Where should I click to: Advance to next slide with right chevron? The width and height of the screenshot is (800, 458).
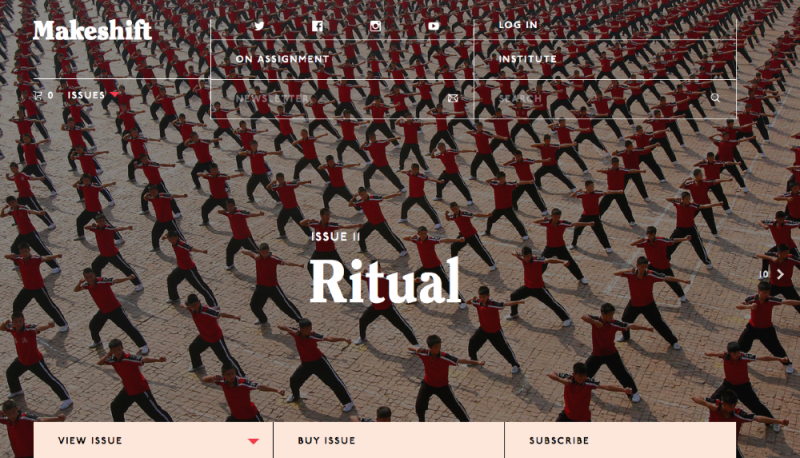780,274
